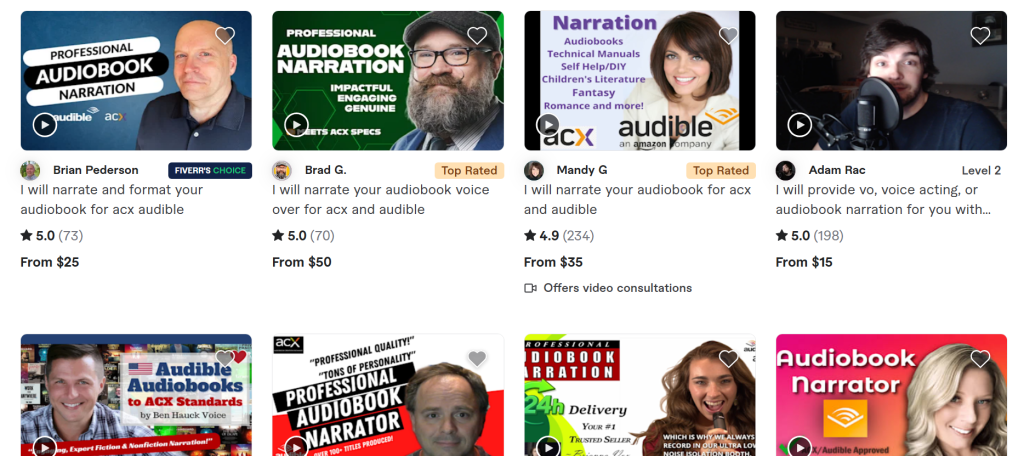
Task: Click Adam Rac's profile avatar
Action: [x=785, y=171]
